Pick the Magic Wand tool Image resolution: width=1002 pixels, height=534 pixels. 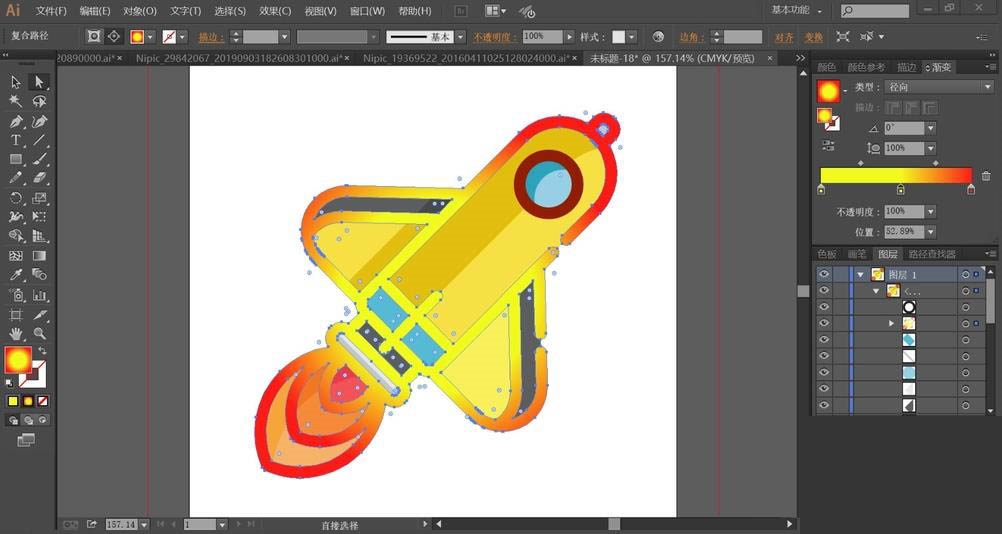[16, 102]
